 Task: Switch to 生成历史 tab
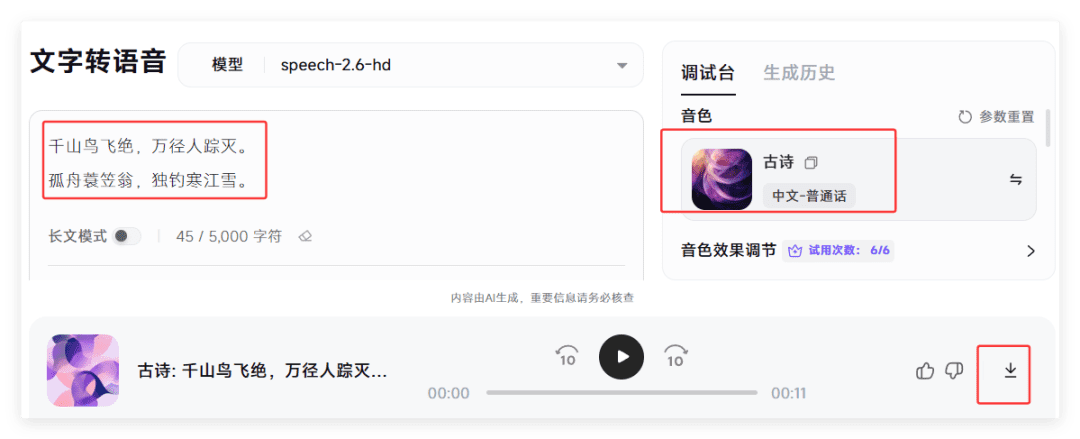799,73
